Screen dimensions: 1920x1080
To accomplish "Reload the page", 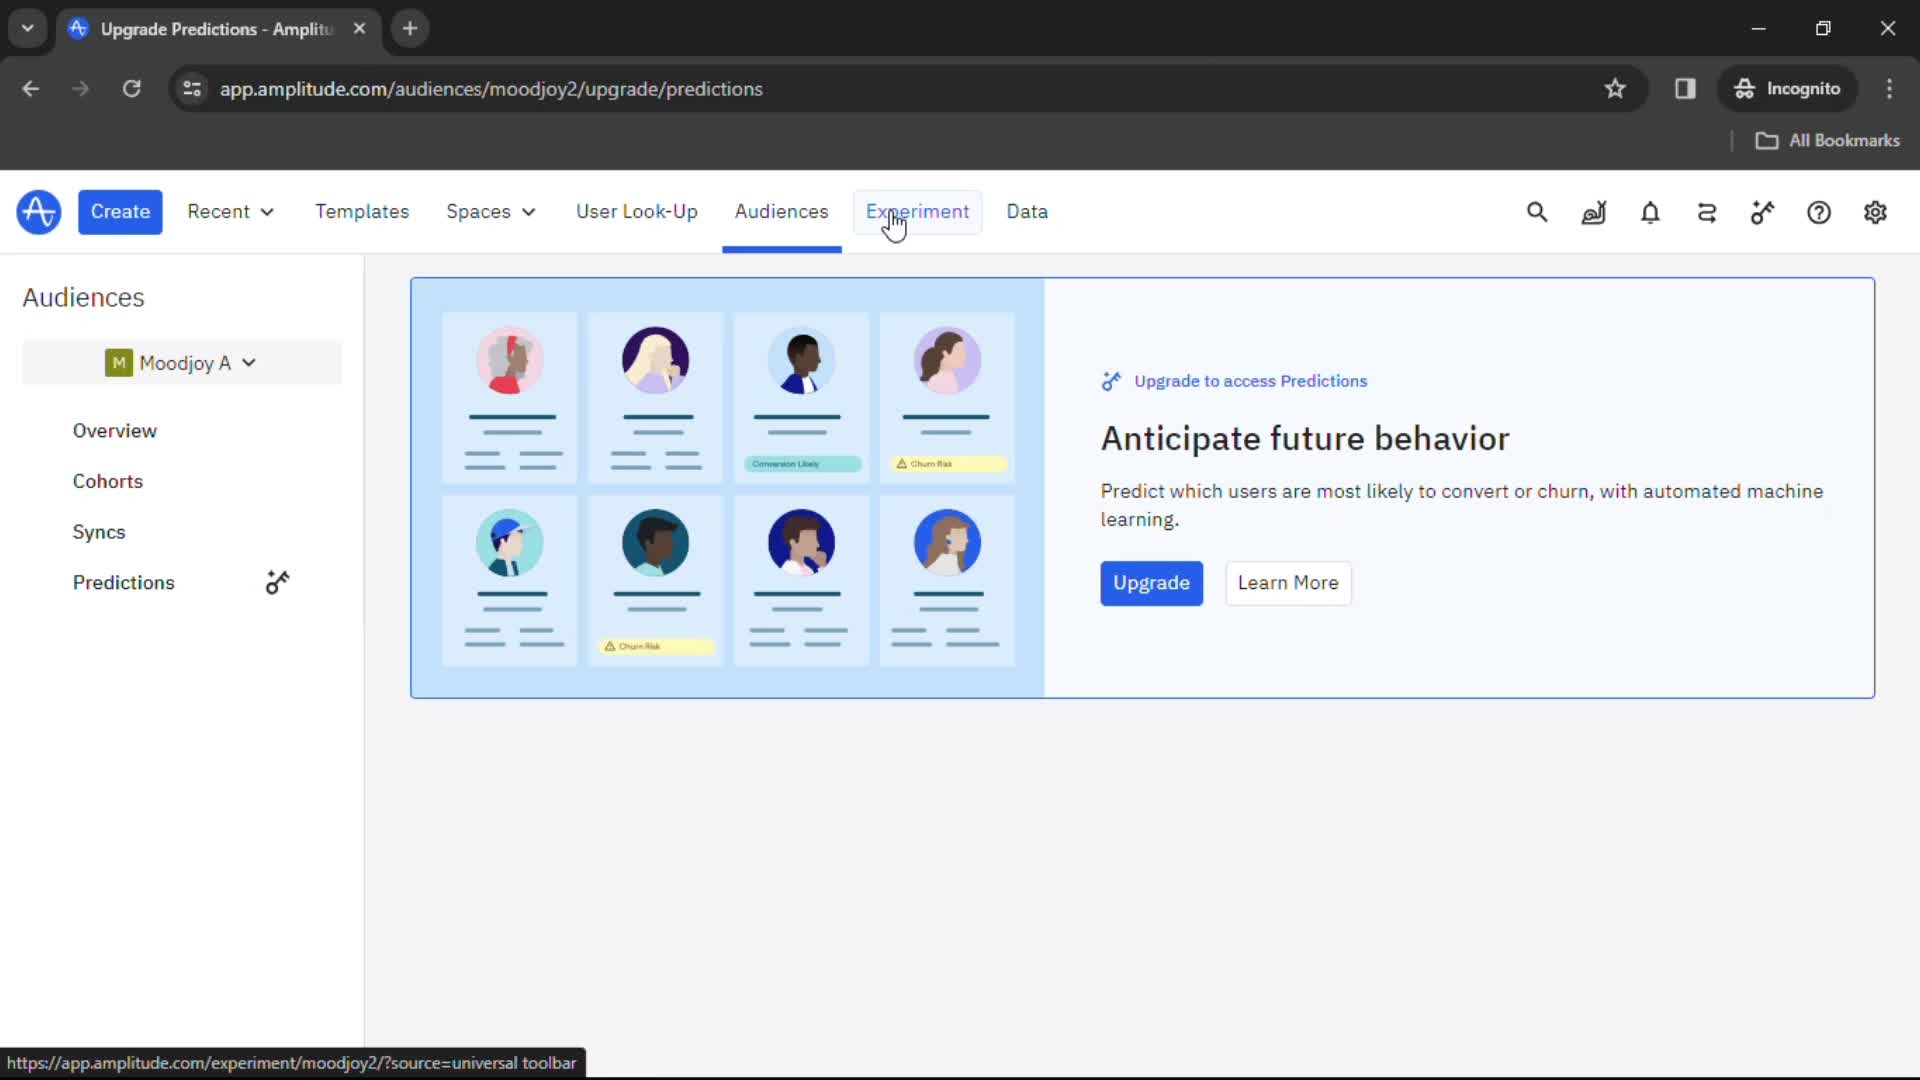I will pyautogui.click(x=131, y=89).
